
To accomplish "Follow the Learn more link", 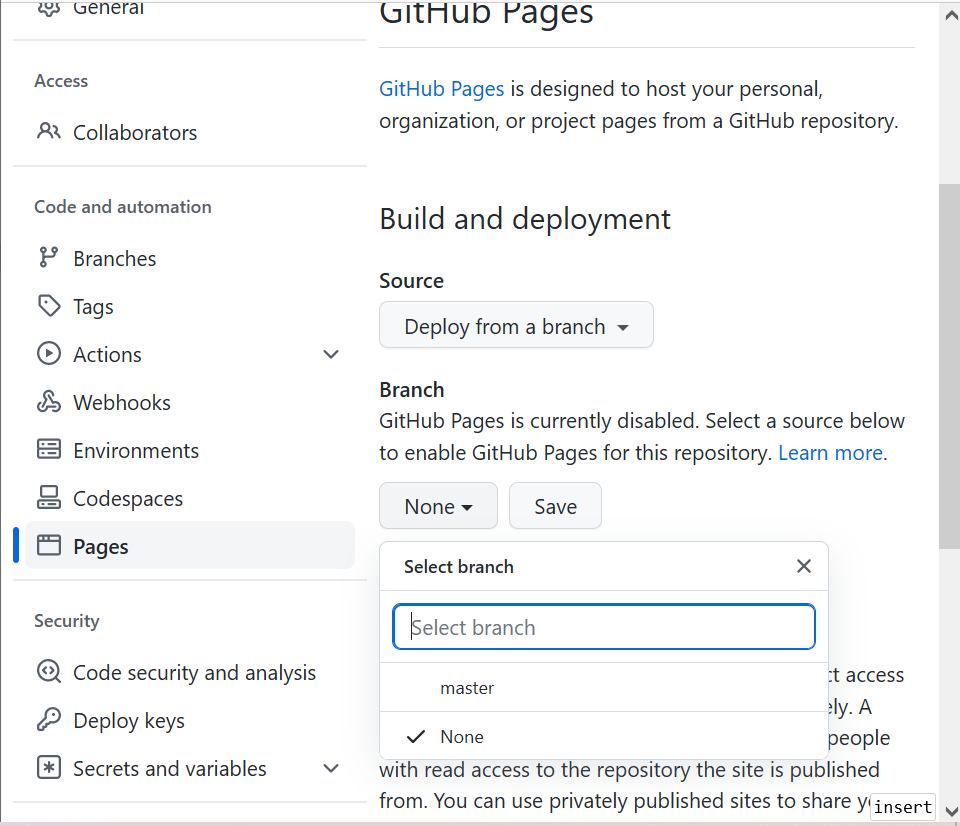I will [x=830, y=452].
